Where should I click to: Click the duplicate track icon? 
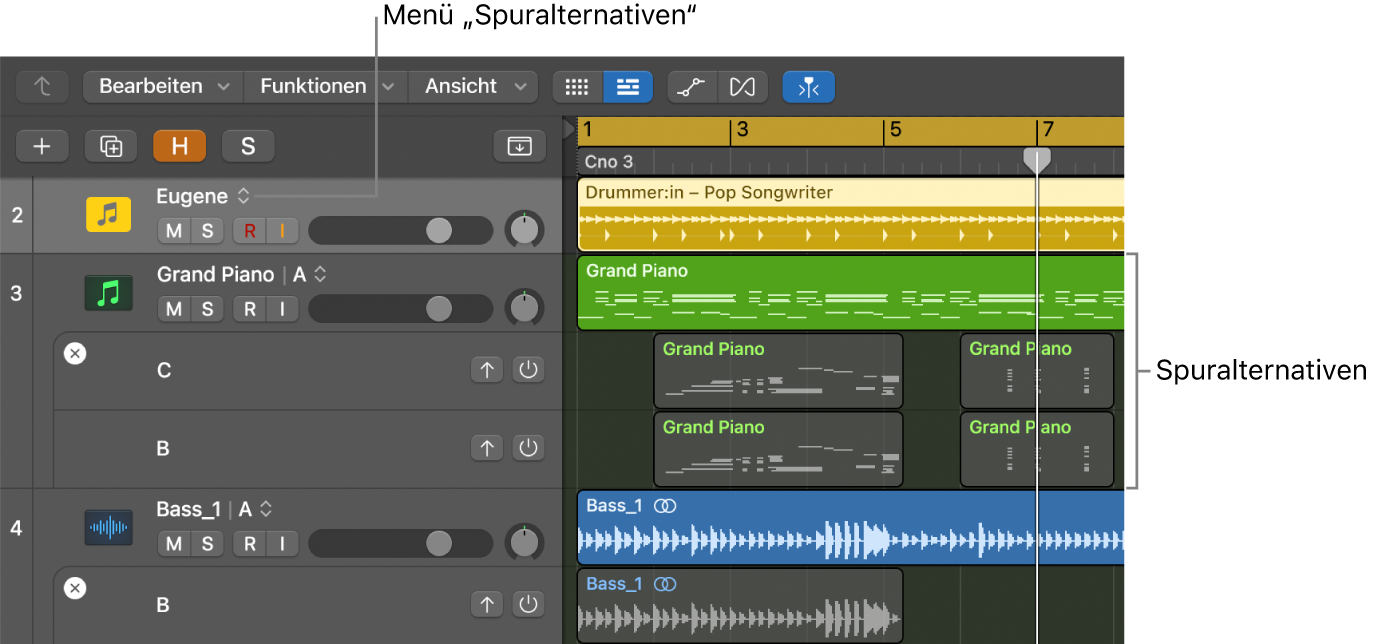click(x=111, y=146)
